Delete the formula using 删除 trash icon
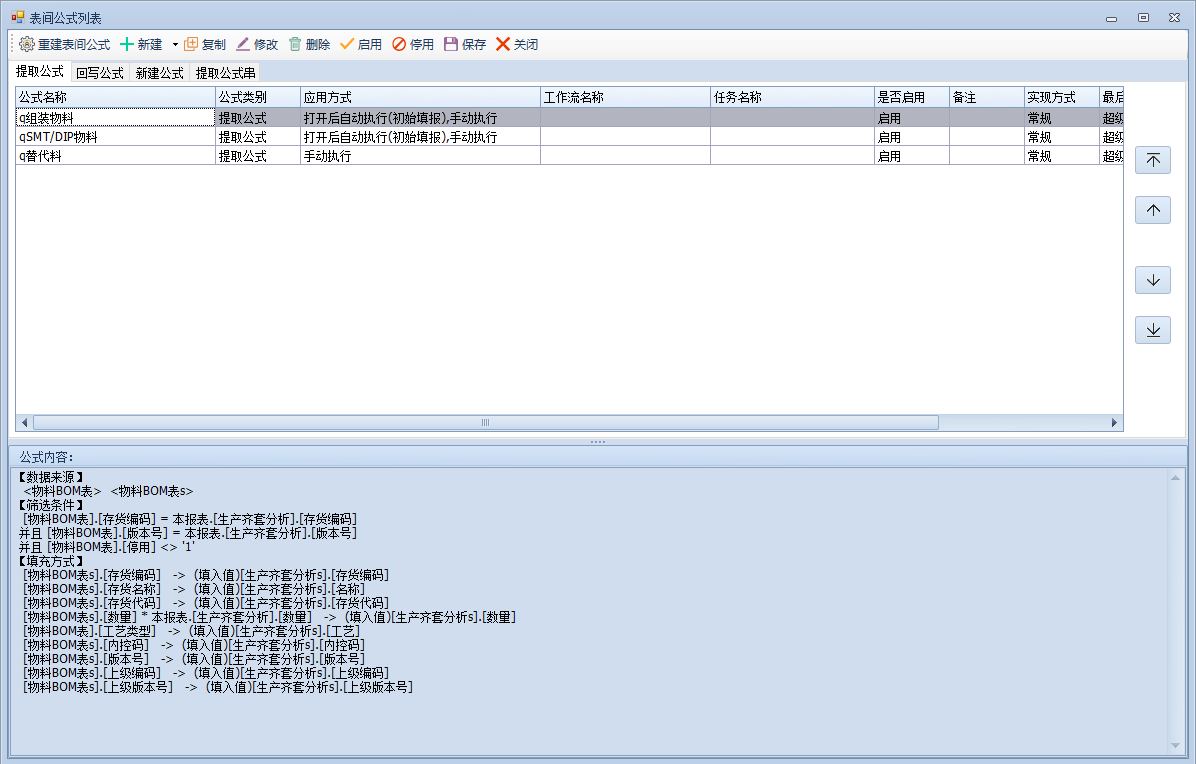 [x=295, y=44]
